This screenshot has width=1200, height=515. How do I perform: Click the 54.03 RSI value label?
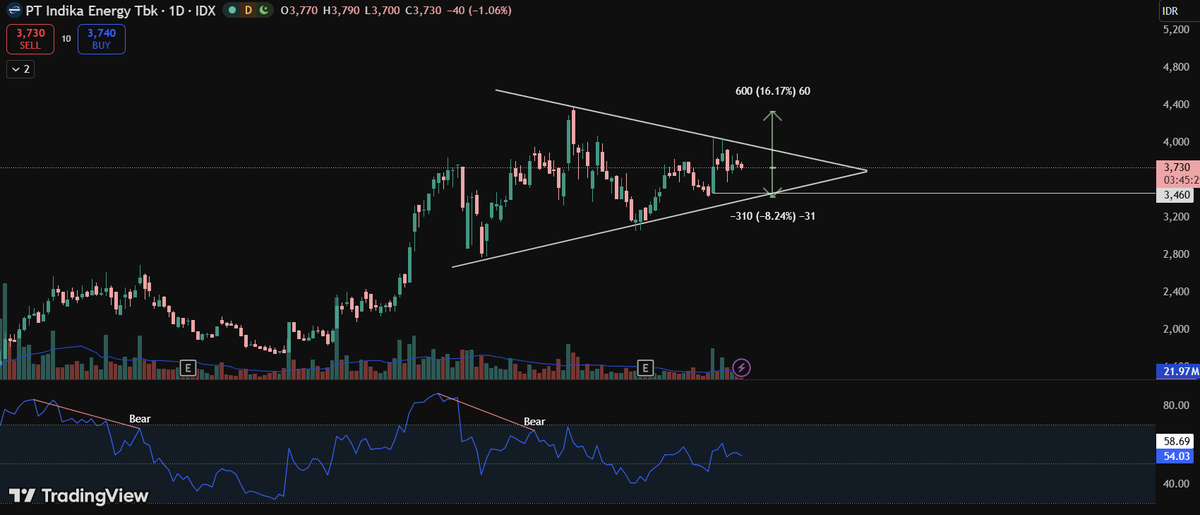(1174, 455)
